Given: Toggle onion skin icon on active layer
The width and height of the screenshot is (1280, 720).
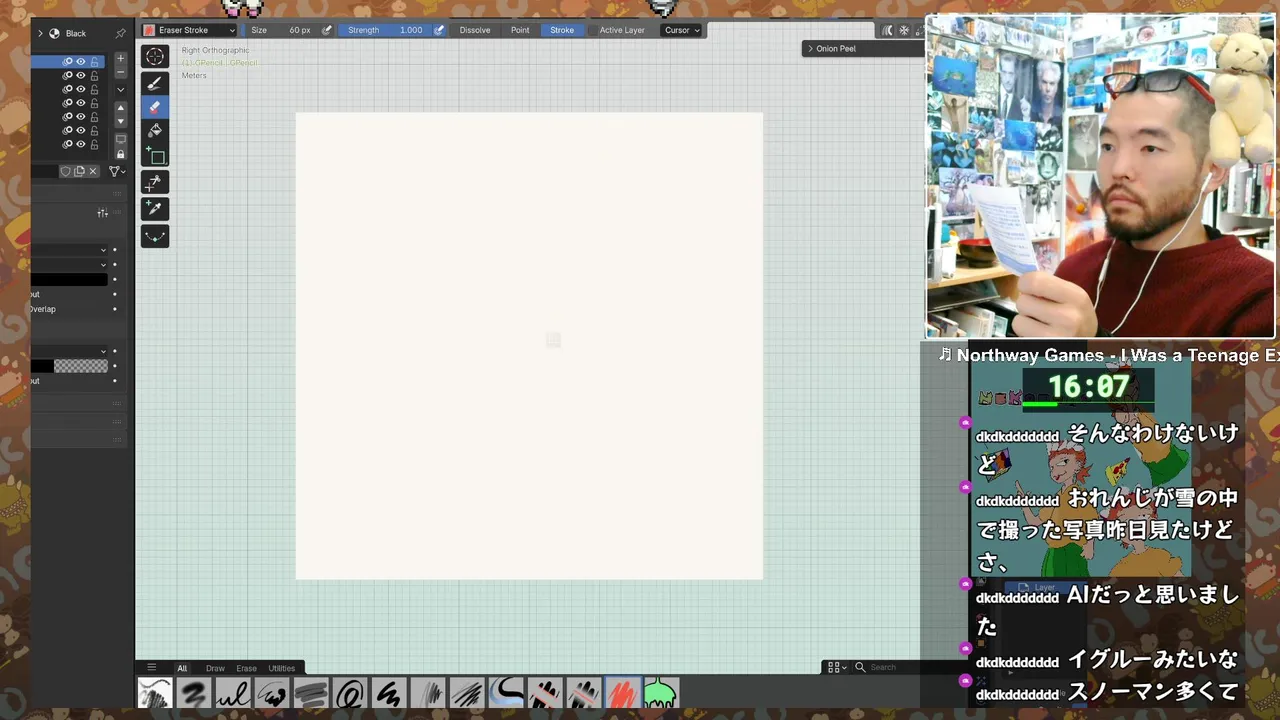Looking at the screenshot, I should pos(68,61).
